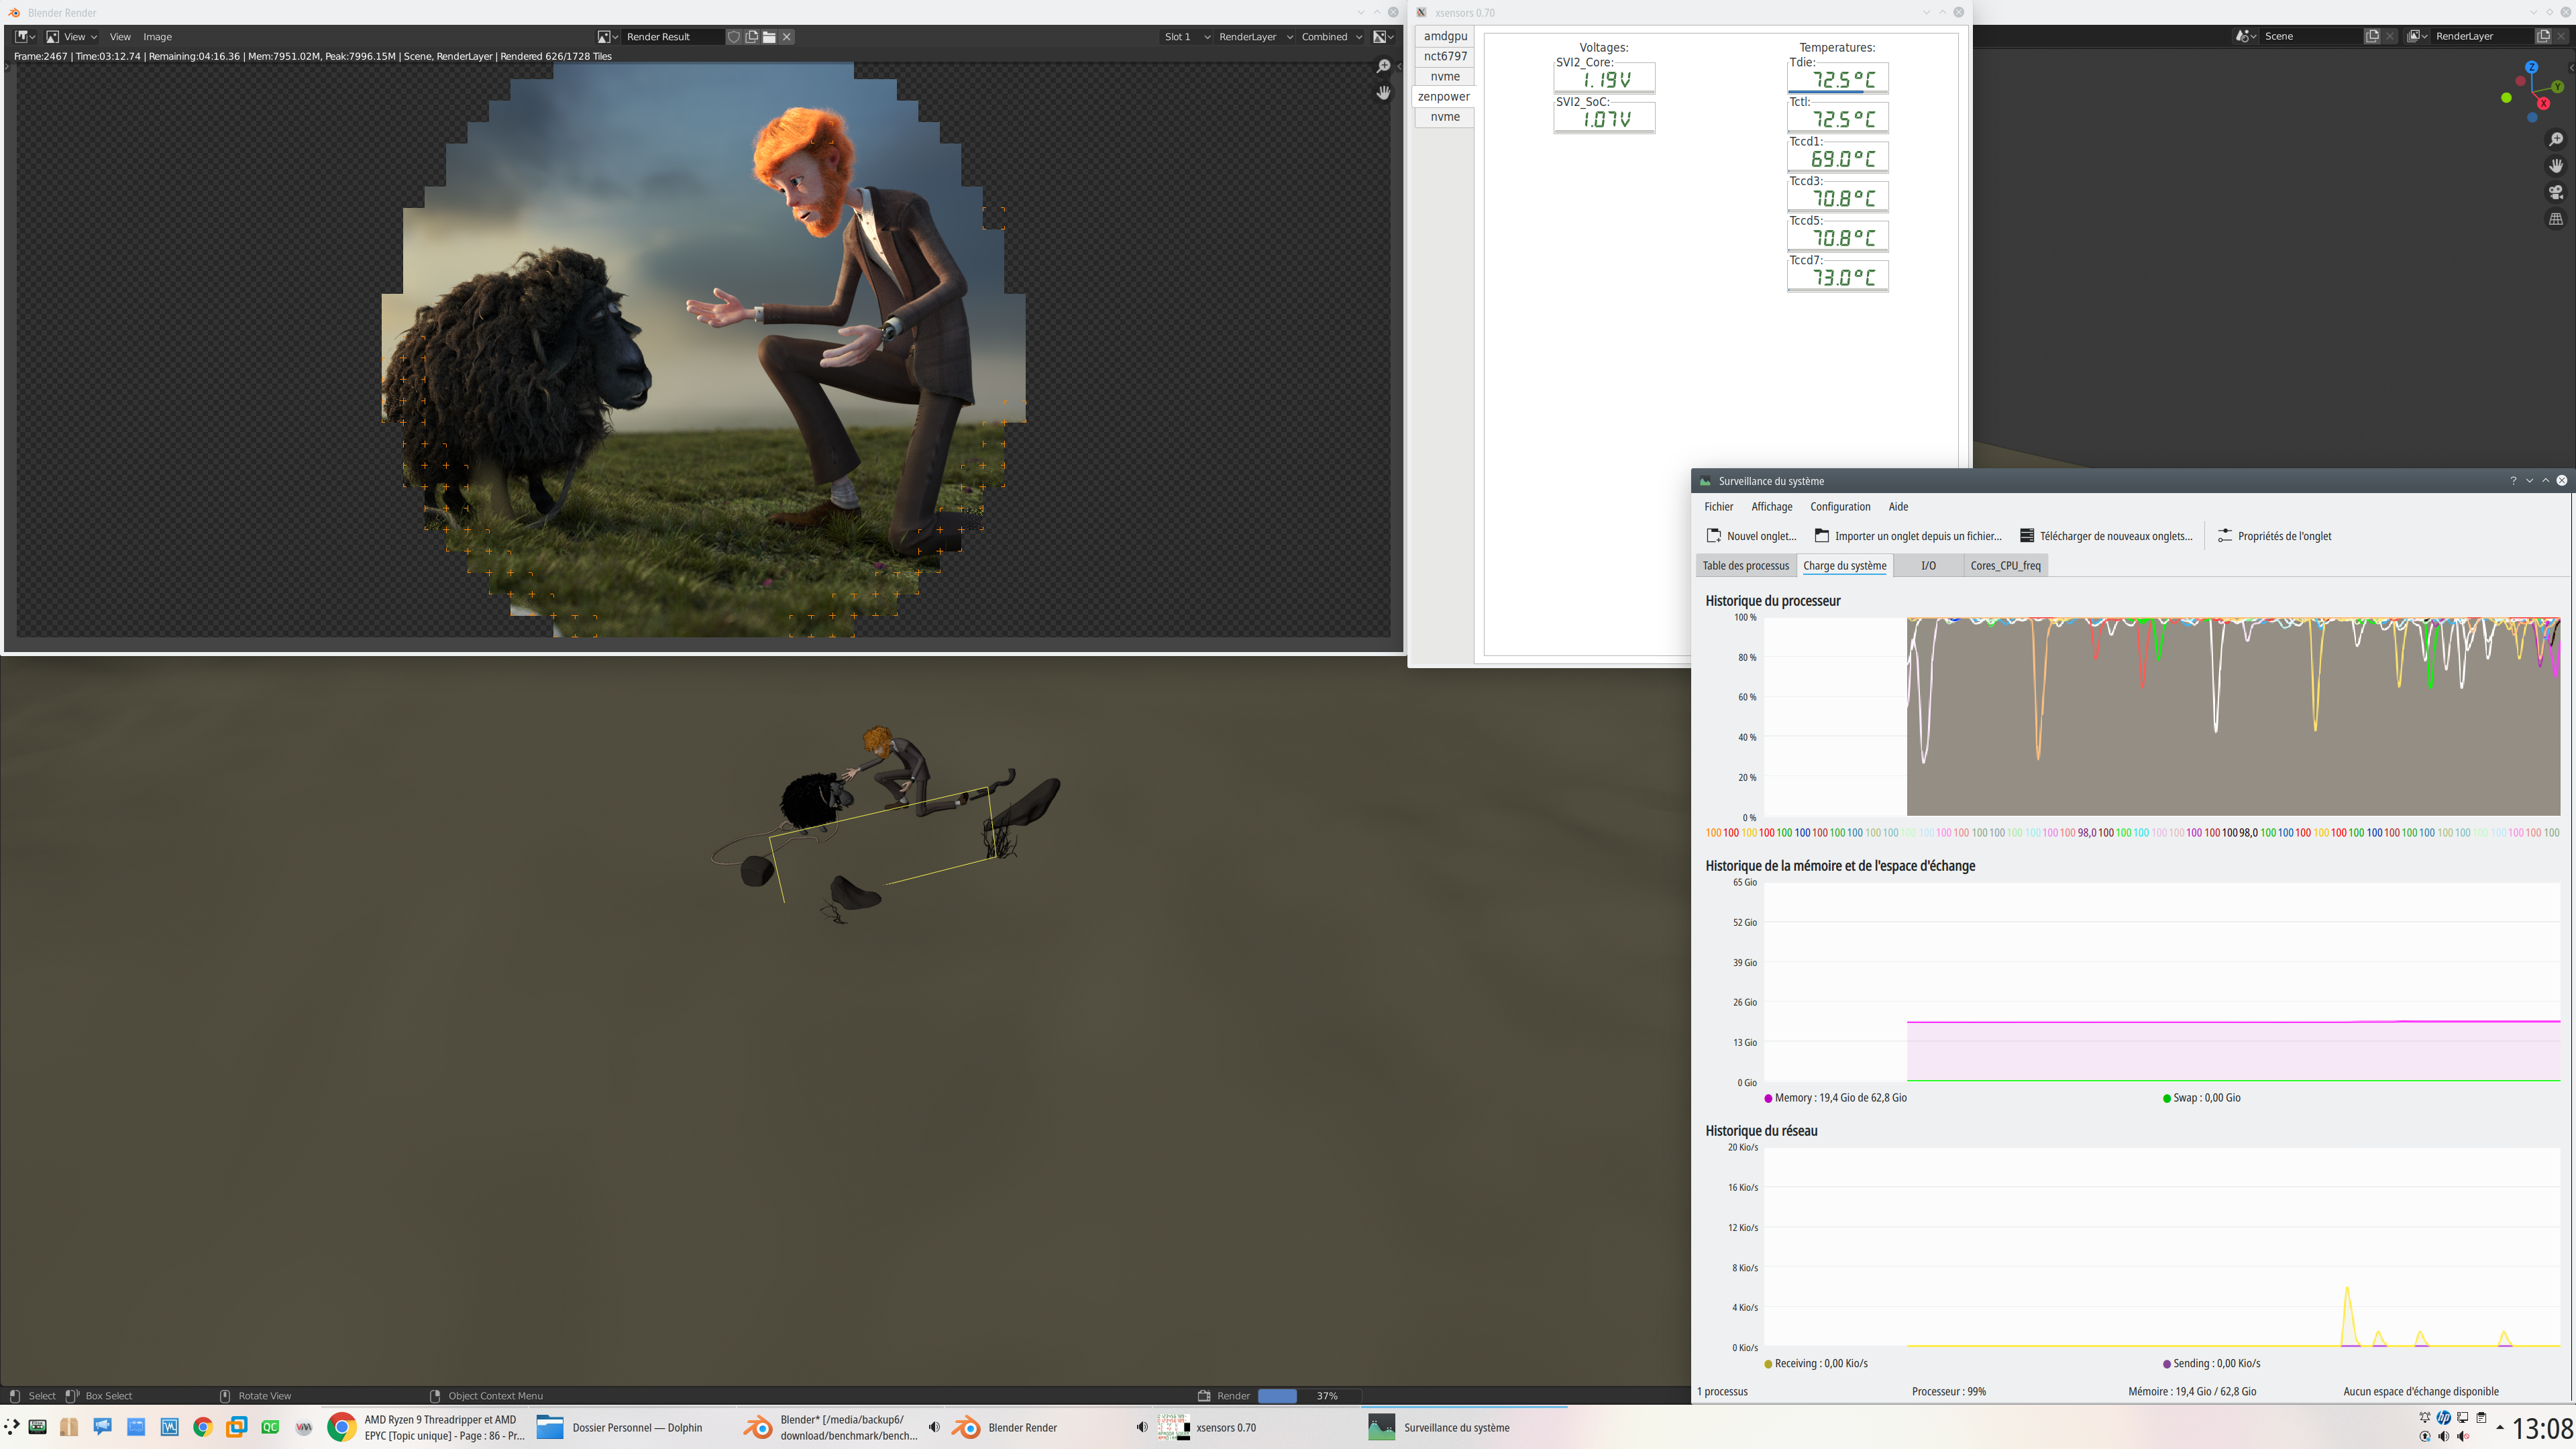This screenshot has height=1449, width=2576.
Task: Click the SVI2_Core voltage reading
Action: (x=1604, y=79)
